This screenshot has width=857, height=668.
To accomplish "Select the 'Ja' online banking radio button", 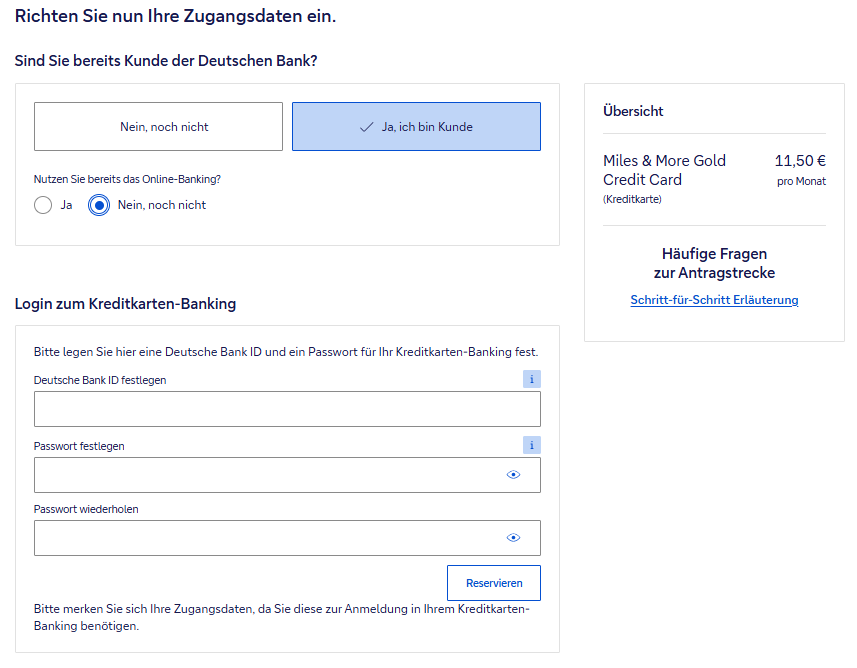I will coord(43,205).
